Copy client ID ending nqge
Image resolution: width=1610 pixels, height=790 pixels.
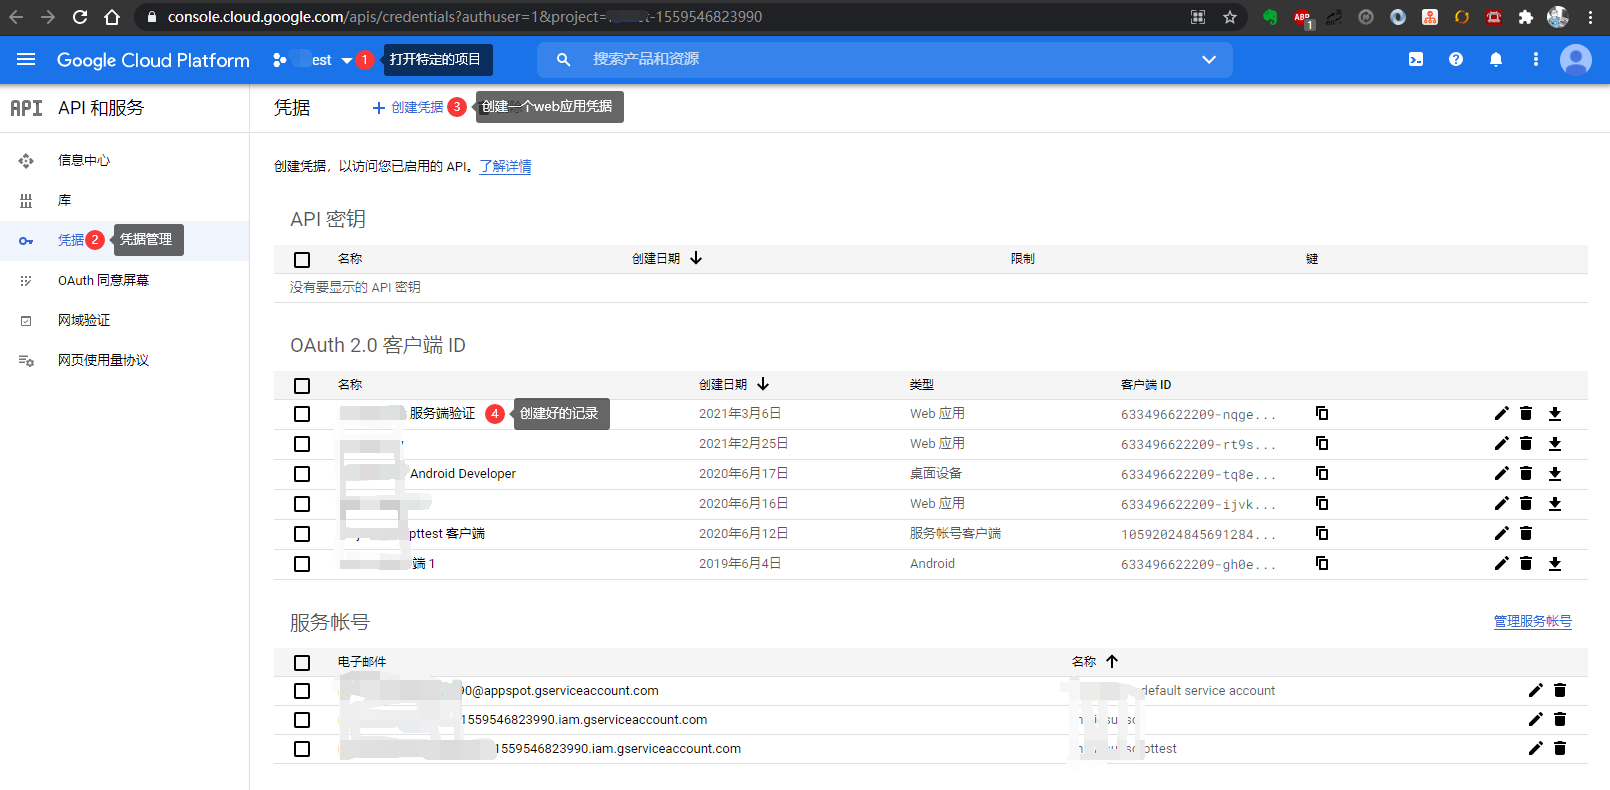point(1322,413)
